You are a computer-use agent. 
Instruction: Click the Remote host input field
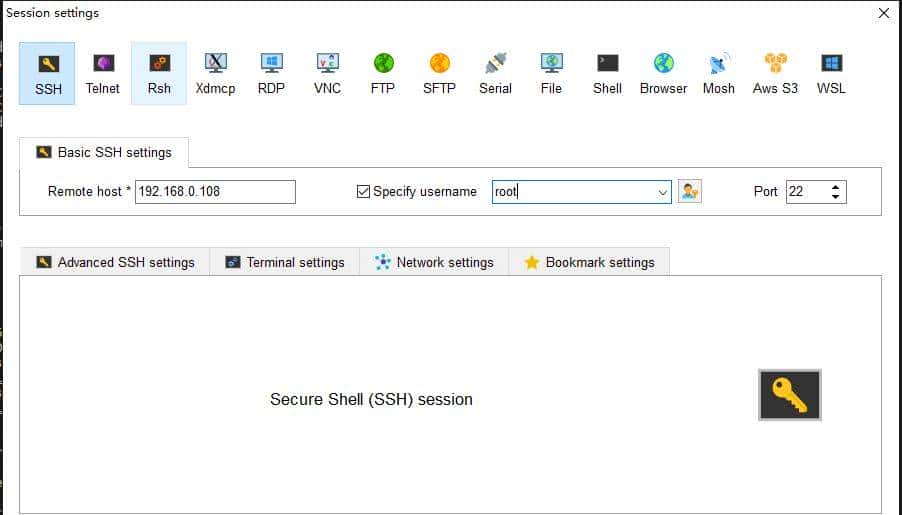pyautogui.click(x=215, y=191)
